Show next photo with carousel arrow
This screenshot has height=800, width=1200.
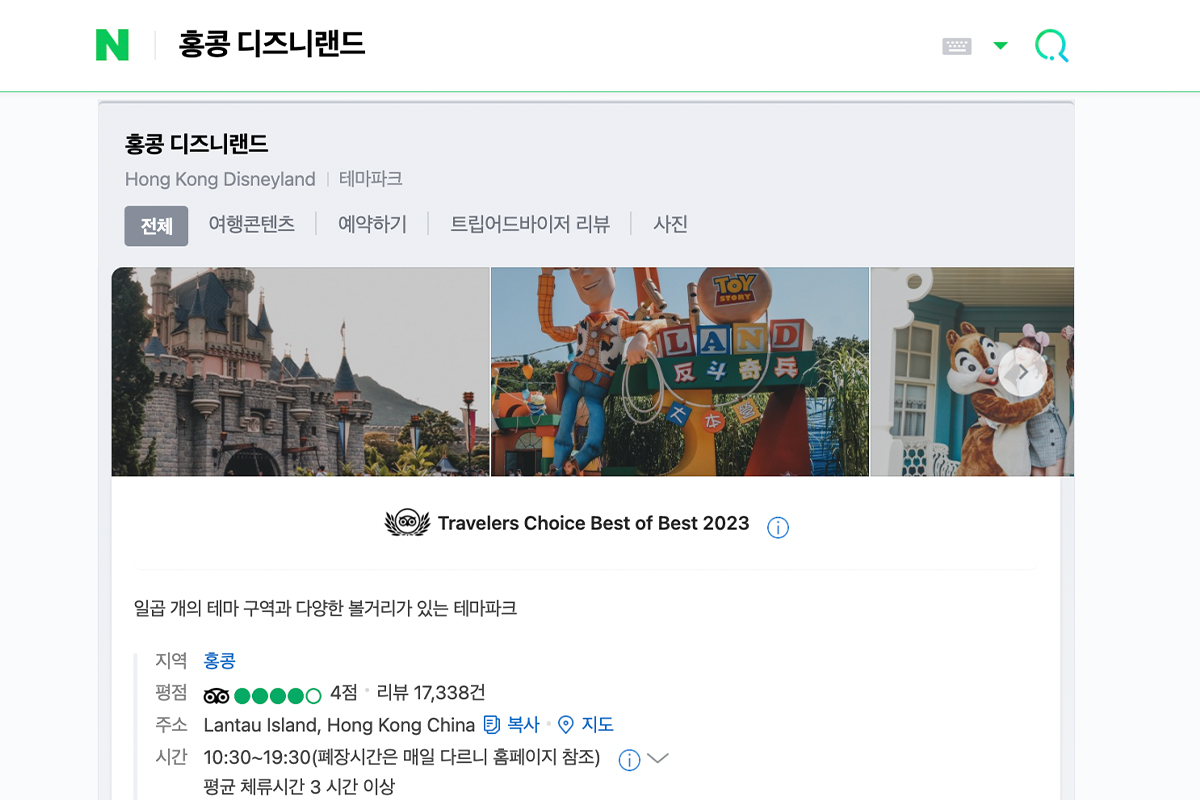1022,372
